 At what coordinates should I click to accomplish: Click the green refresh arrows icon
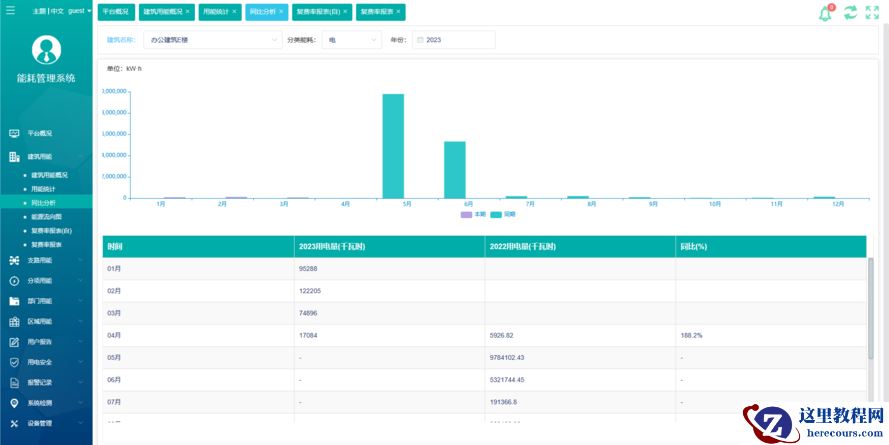pos(850,13)
